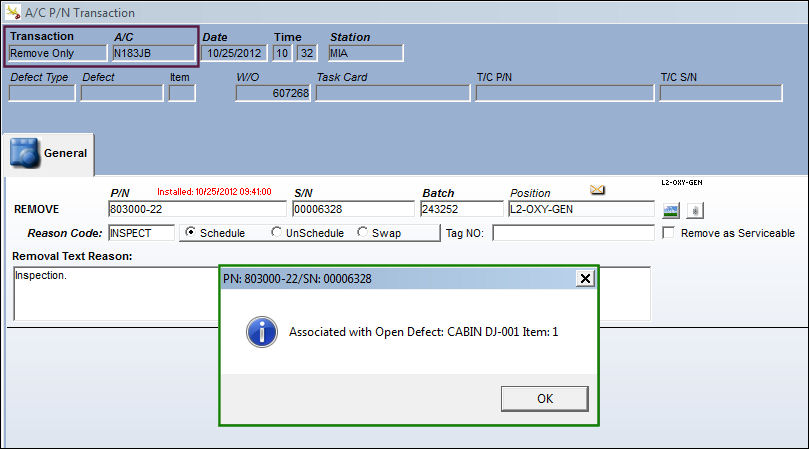
Task: Click the W/O field 607268
Action: tap(273, 93)
